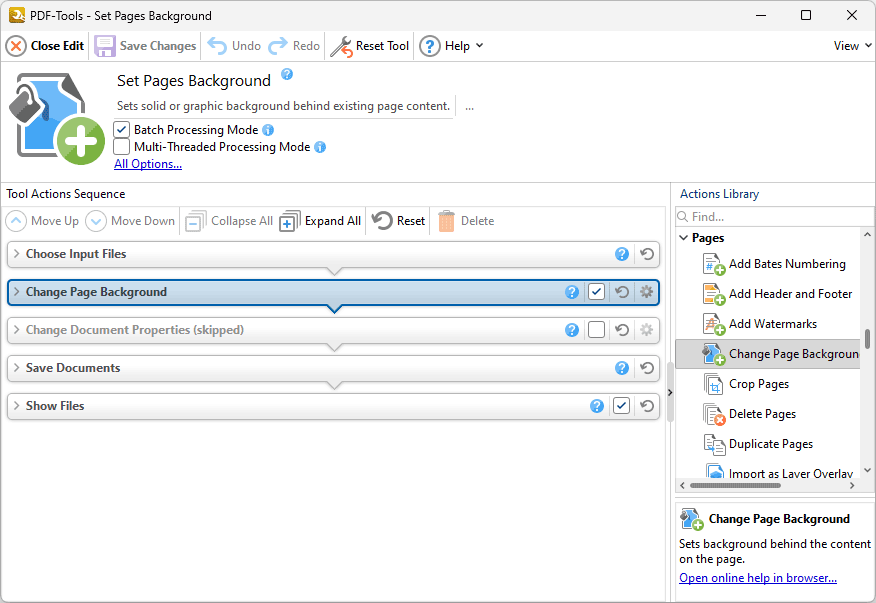Select Crop Pages action
Image resolution: width=876 pixels, height=603 pixels.
(746, 384)
